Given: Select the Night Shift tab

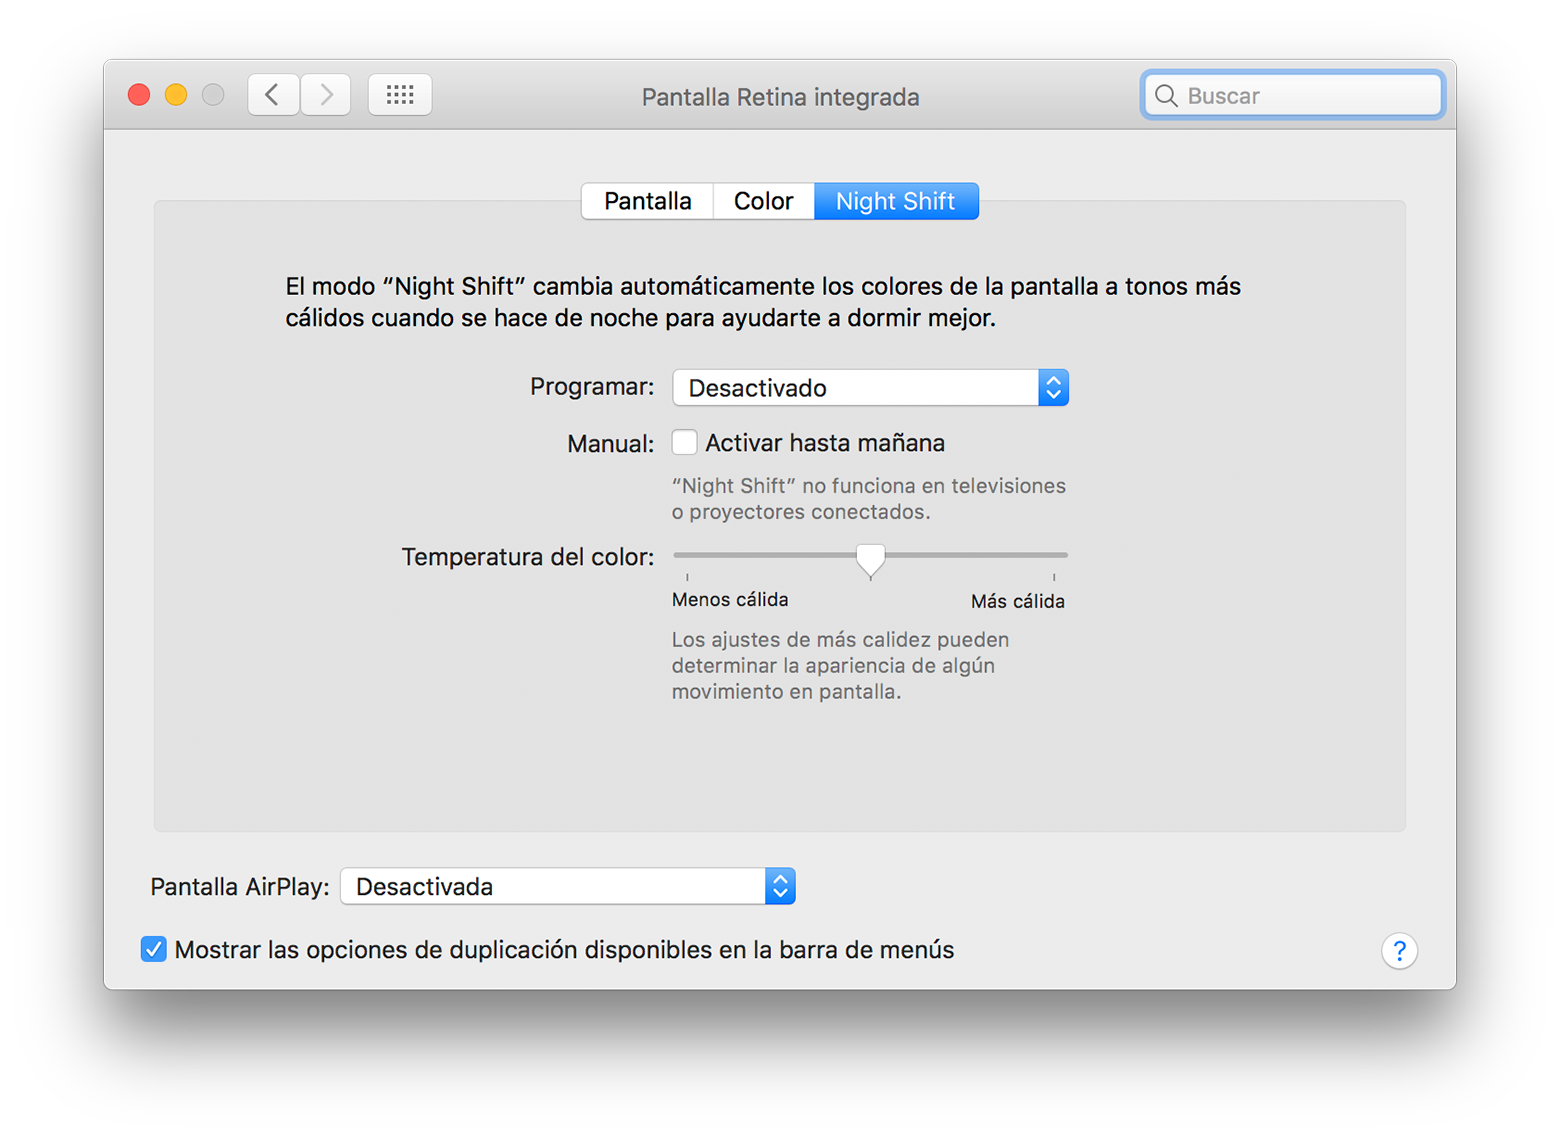Looking at the screenshot, I should pyautogui.click(x=896, y=201).
